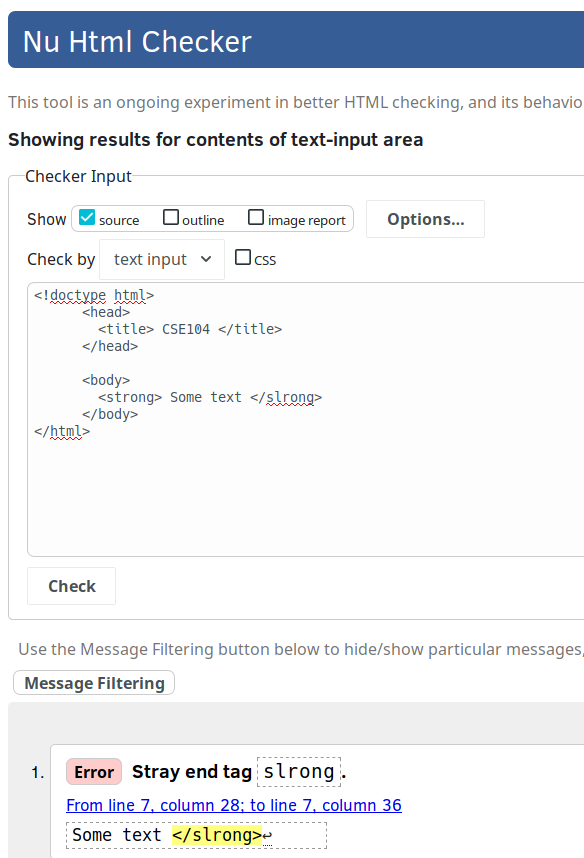
Task: Click the <!doctype html> line in textarea
Action: tap(94, 295)
